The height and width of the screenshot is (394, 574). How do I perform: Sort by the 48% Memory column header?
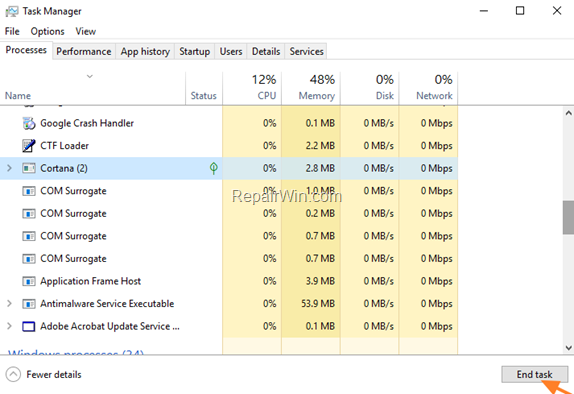[x=311, y=88]
